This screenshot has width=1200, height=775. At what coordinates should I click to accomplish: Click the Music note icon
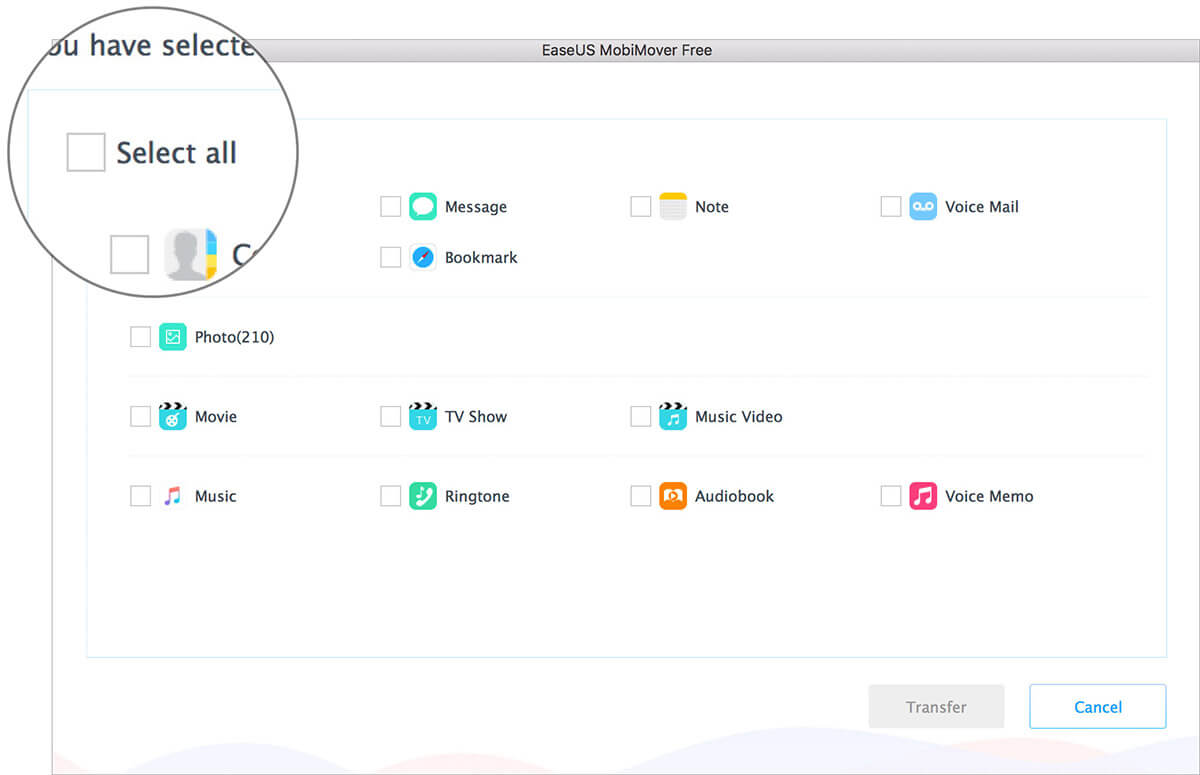click(x=173, y=496)
